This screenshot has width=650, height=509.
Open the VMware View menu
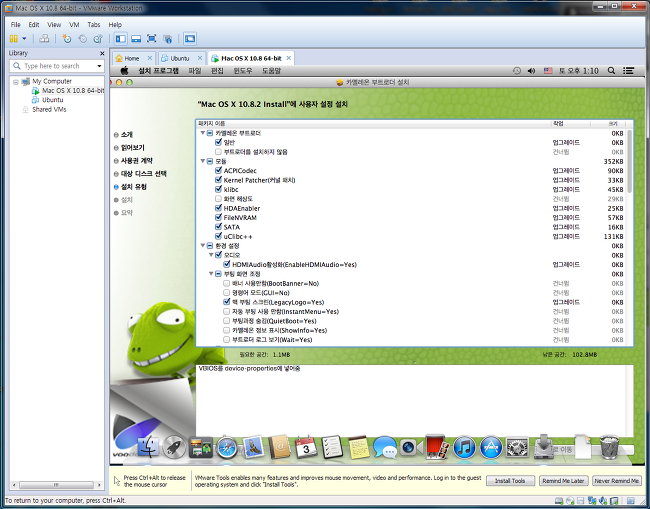tap(54, 25)
